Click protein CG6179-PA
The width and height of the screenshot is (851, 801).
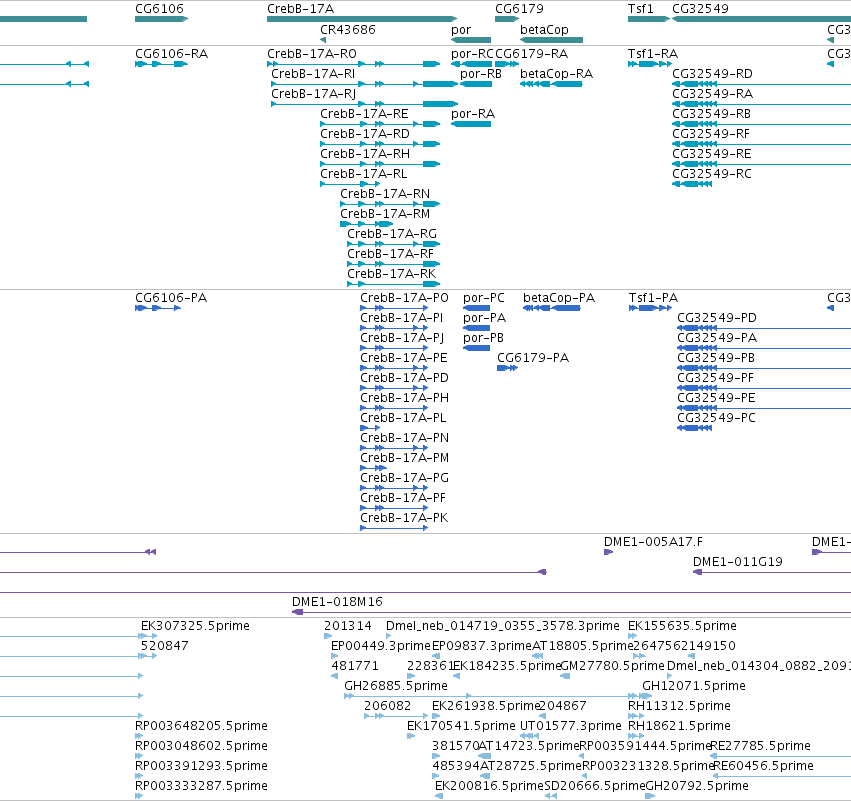(532, 358)
